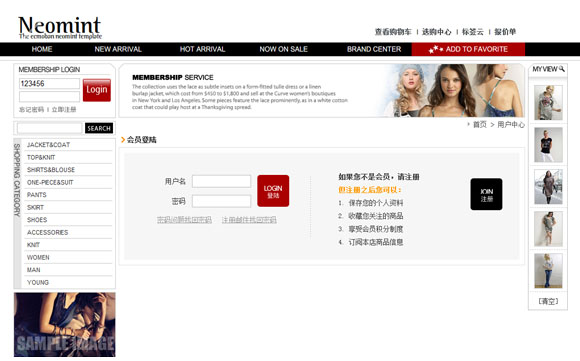Click the black SEARCH button
Viewport: 580px width, 361px height.
pyautogui.click(x=99, y=128)
